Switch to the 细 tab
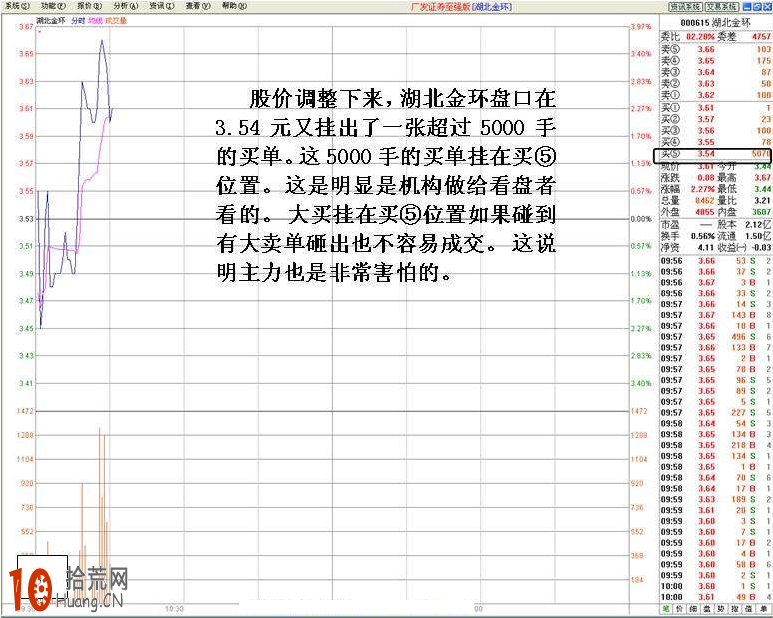This screenshot has width=773, height=618. pos(693,610)
